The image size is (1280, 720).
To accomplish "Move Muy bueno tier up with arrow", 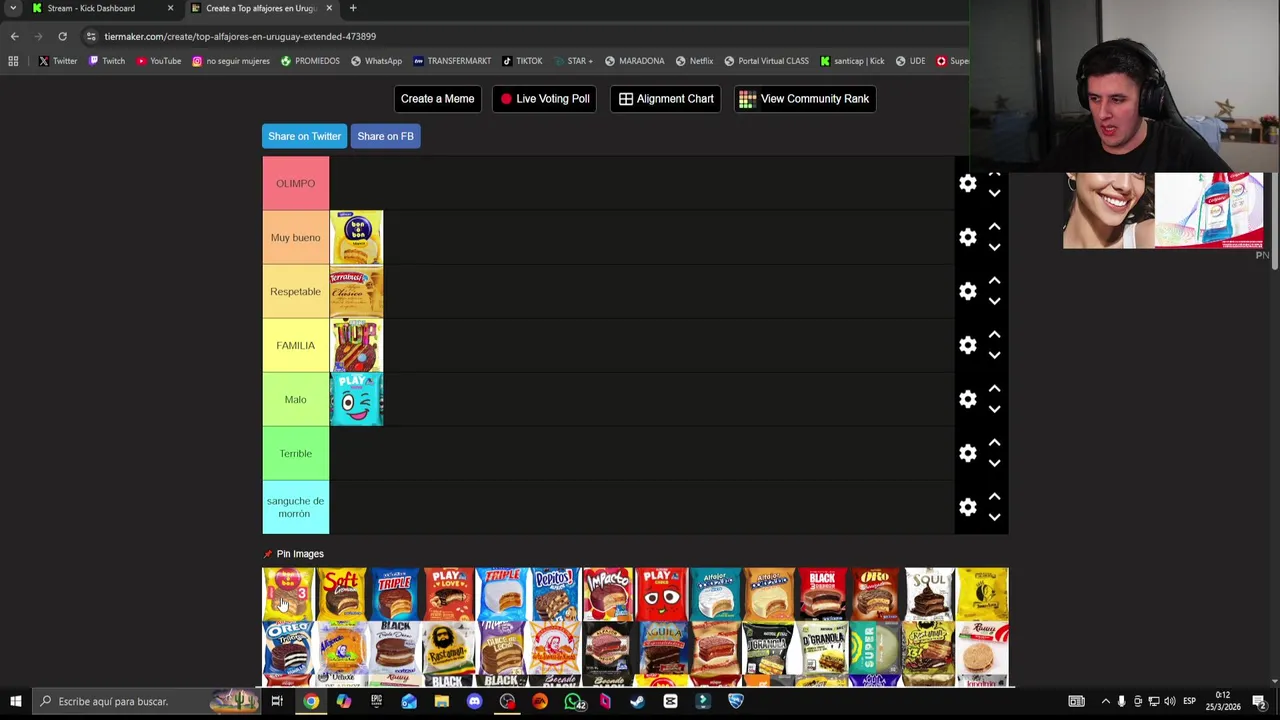I will [x=994, y=227].
